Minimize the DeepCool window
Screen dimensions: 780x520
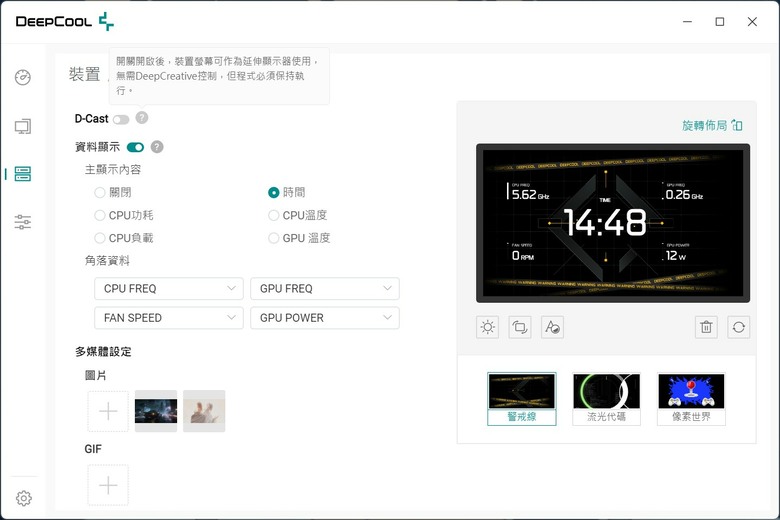point(687,22)
